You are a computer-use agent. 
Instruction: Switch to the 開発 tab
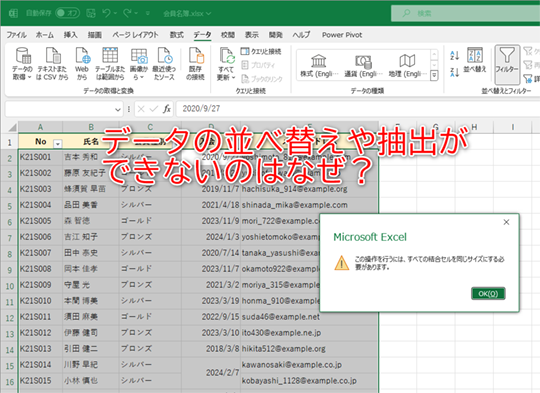(x=276, y=35)
